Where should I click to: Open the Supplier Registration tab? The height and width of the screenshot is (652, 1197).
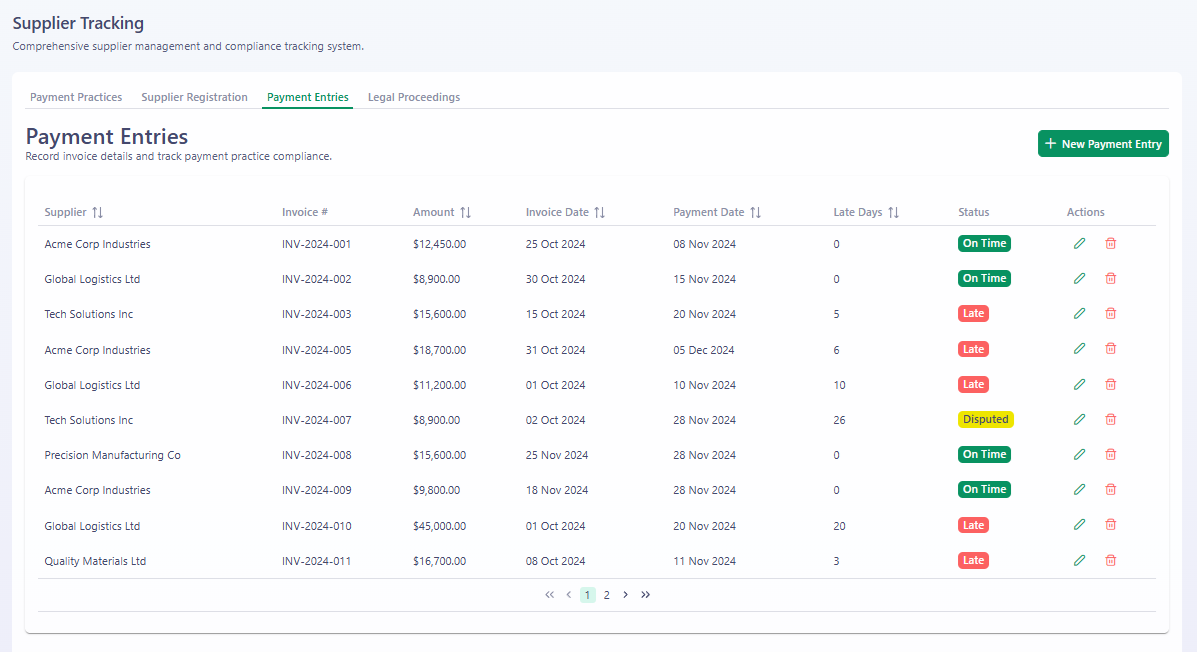[x=195, y=97]
